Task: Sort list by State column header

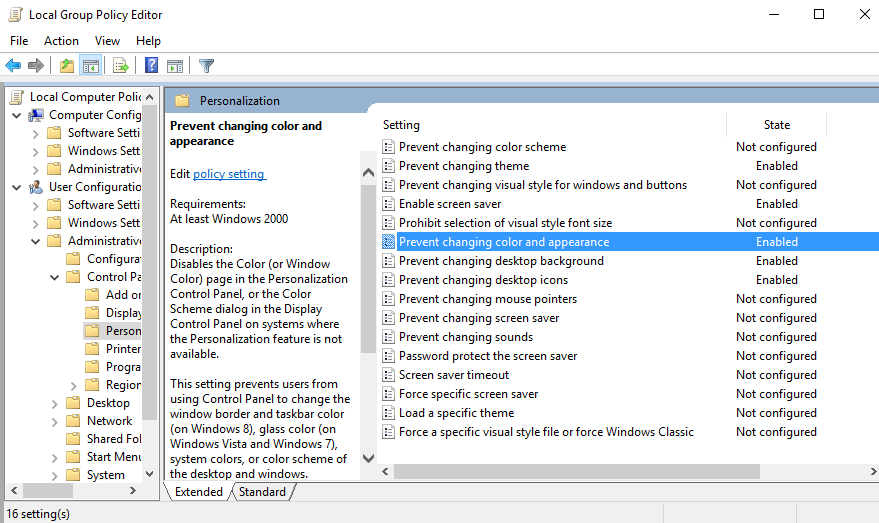Action: [x=776, y=125]
